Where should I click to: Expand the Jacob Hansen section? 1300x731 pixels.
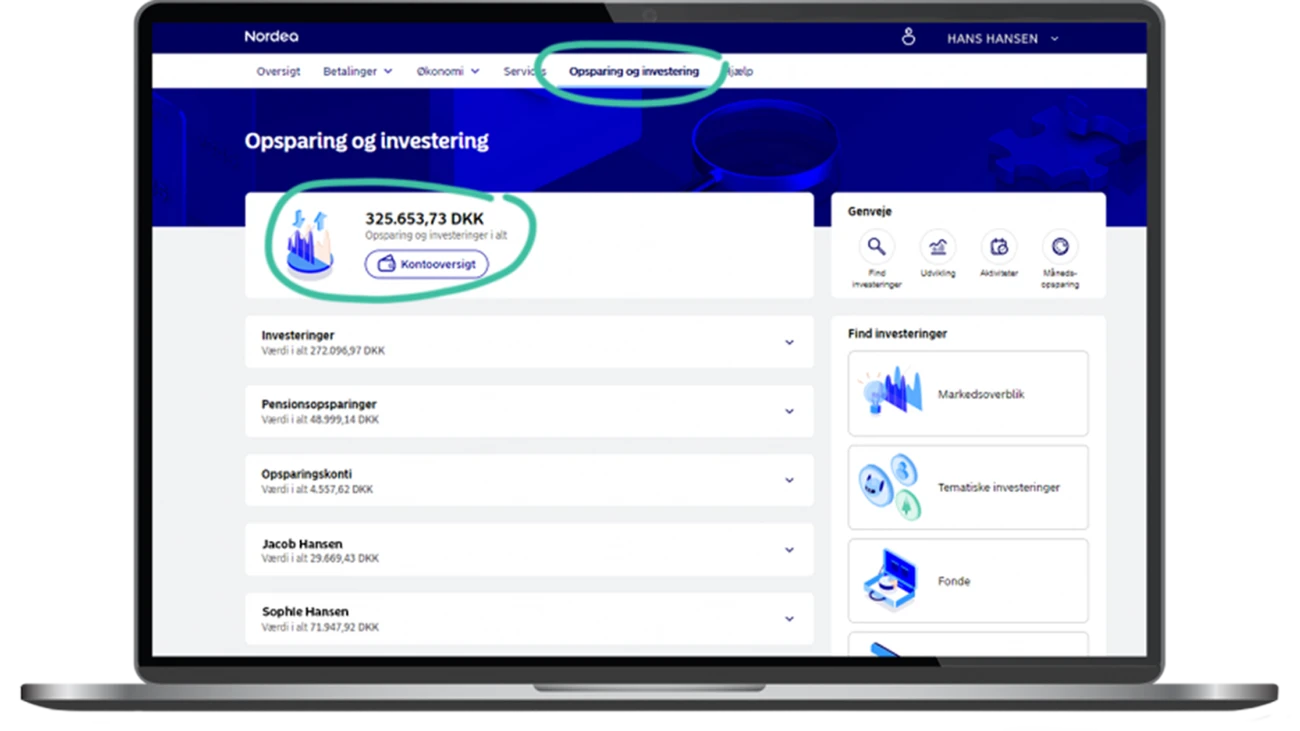[x=789, y=550]
